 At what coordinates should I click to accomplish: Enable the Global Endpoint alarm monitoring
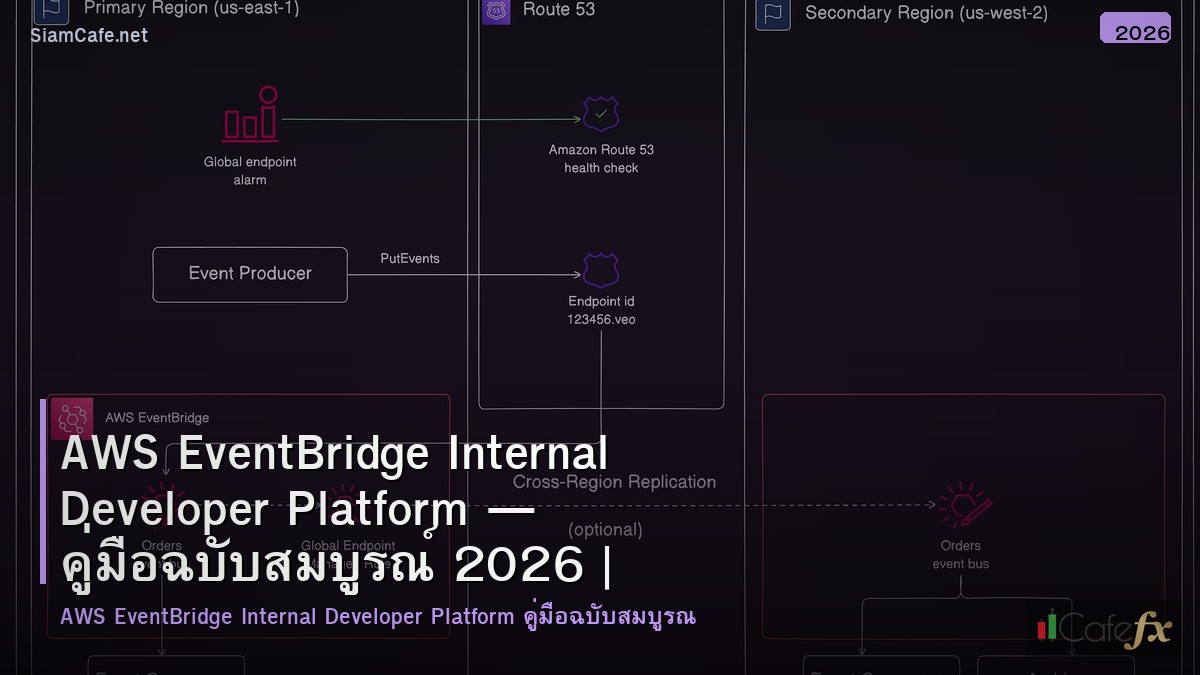point(250,113)
